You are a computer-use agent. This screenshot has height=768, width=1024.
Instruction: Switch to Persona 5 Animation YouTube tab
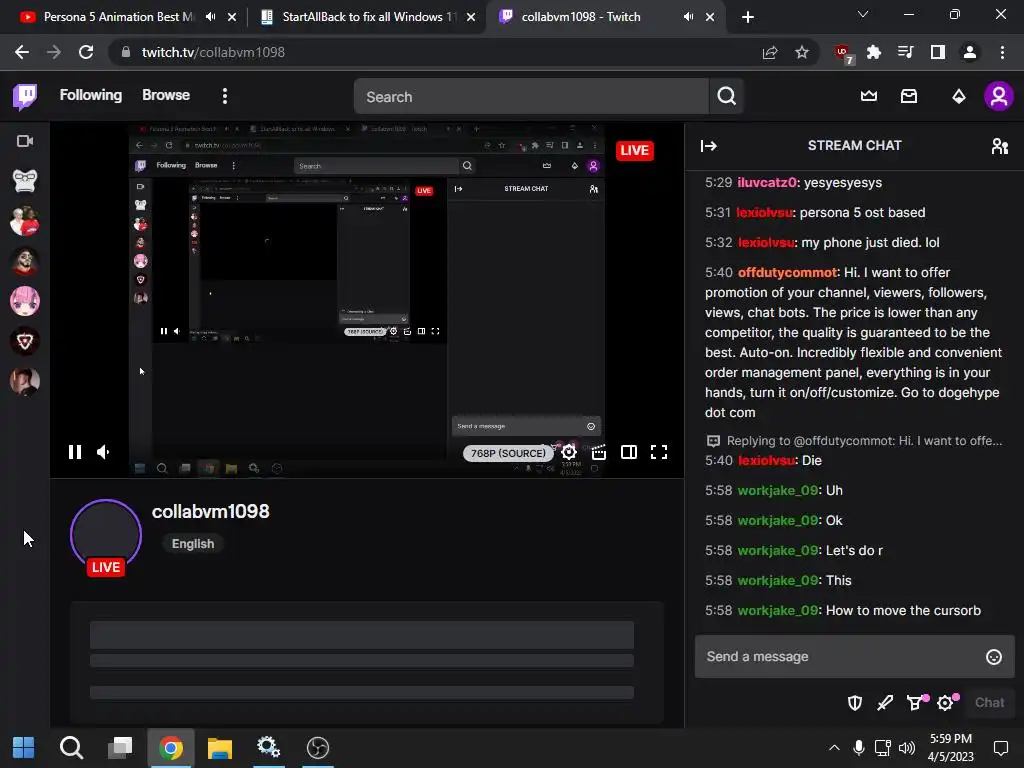(118, 17)
